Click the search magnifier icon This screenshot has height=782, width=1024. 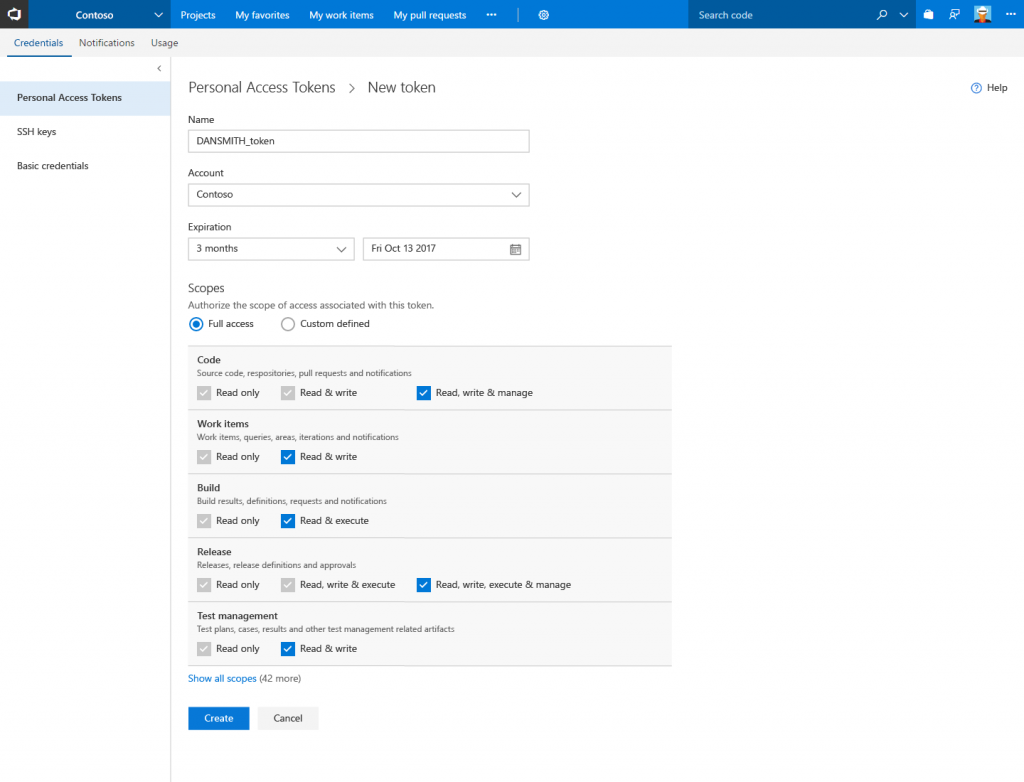coord(882,14)
